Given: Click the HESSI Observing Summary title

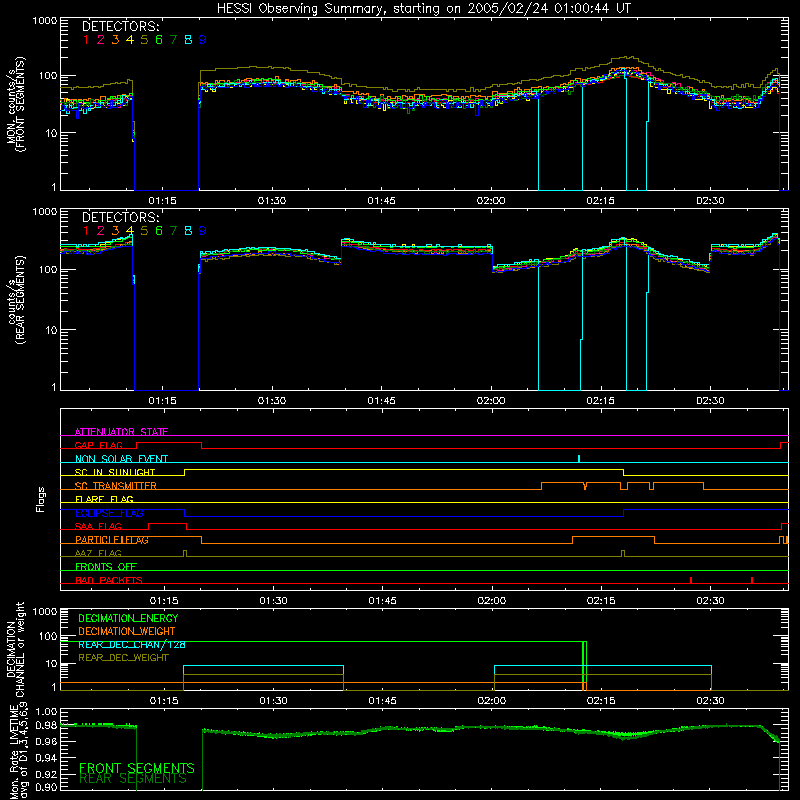Looking at the screenshot, I should click(423, 9).
